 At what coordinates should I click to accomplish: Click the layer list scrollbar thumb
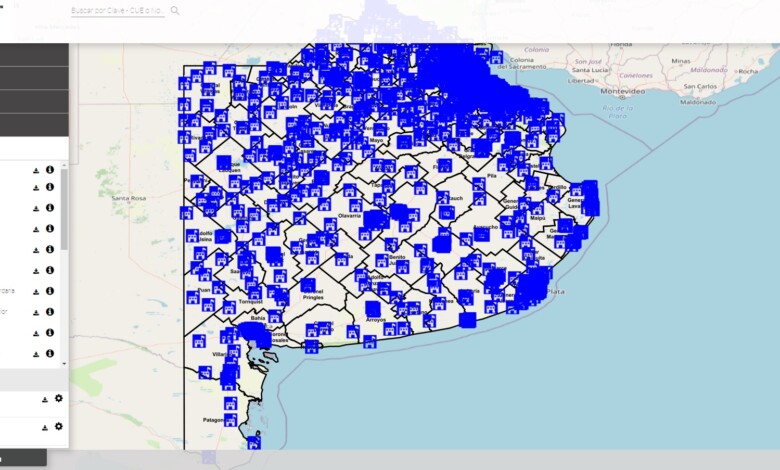64,209
